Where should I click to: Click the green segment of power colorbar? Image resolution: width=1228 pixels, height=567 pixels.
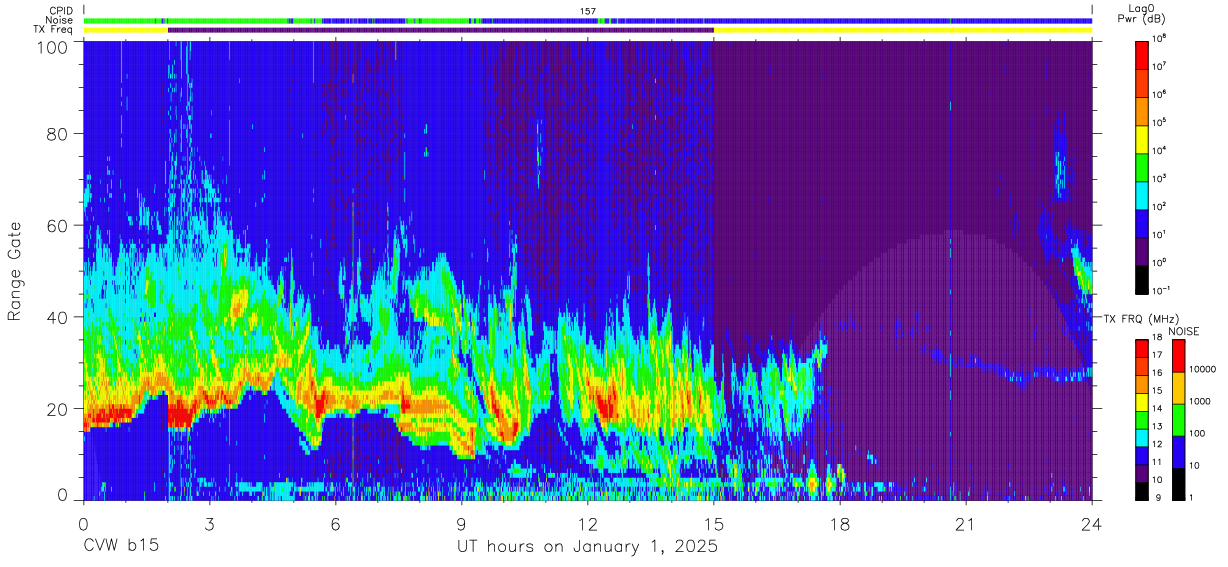tap(1142, 165)
